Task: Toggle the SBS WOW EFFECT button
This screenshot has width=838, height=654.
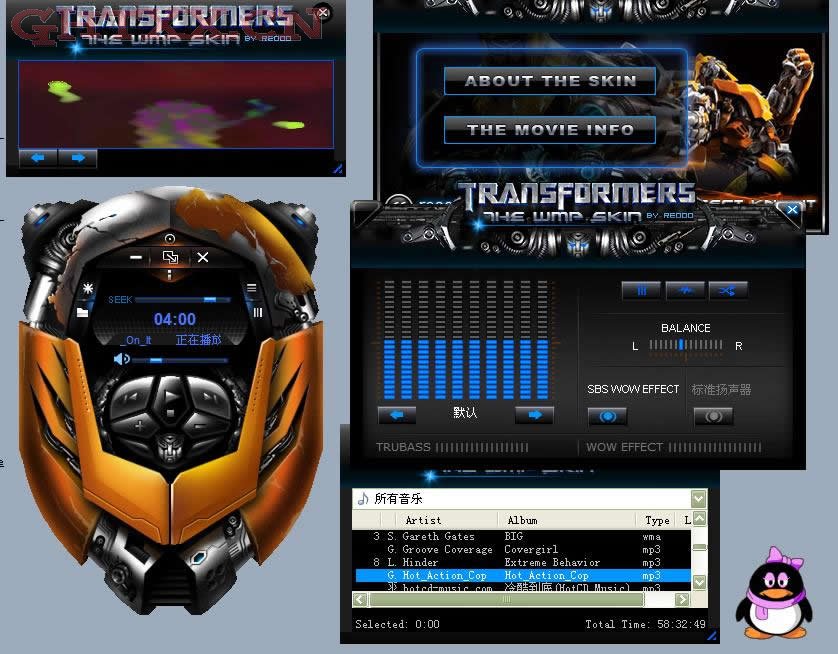Action: (x=607, y=416)
